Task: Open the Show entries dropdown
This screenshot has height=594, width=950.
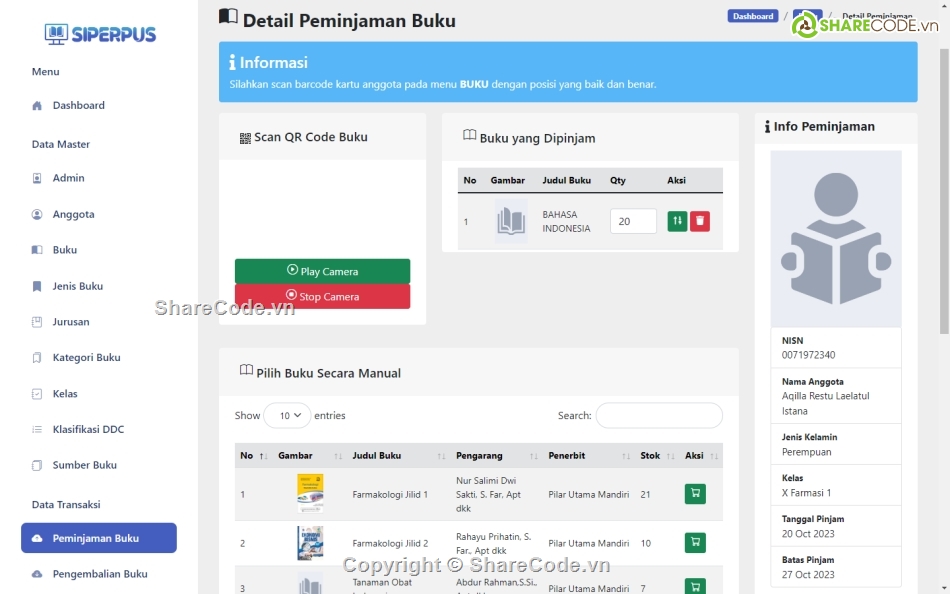Action: point(286,416)
